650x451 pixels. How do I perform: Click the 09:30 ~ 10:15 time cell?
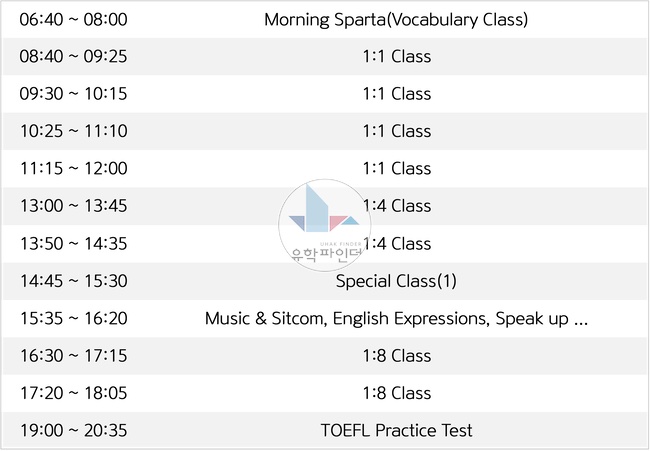pyautogui.click(x=73, y=94)
